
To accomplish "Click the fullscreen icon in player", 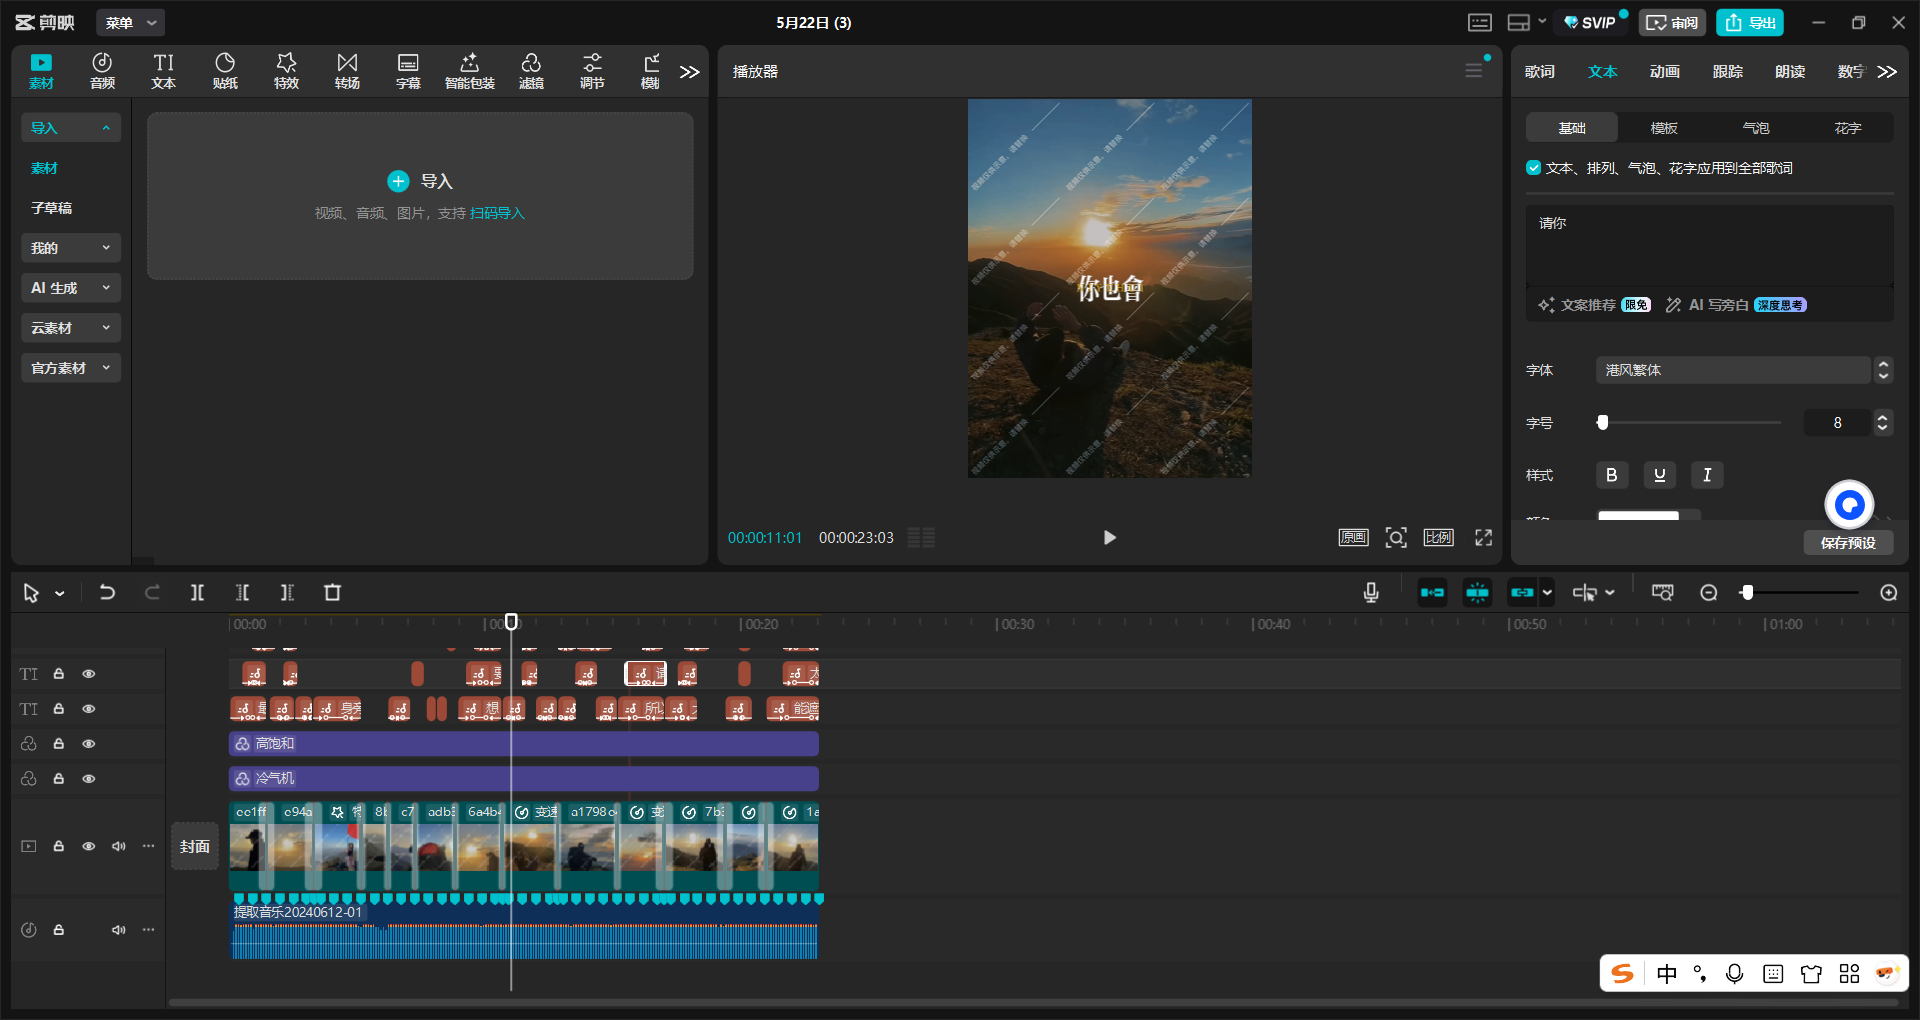I will pos(1483,538).
